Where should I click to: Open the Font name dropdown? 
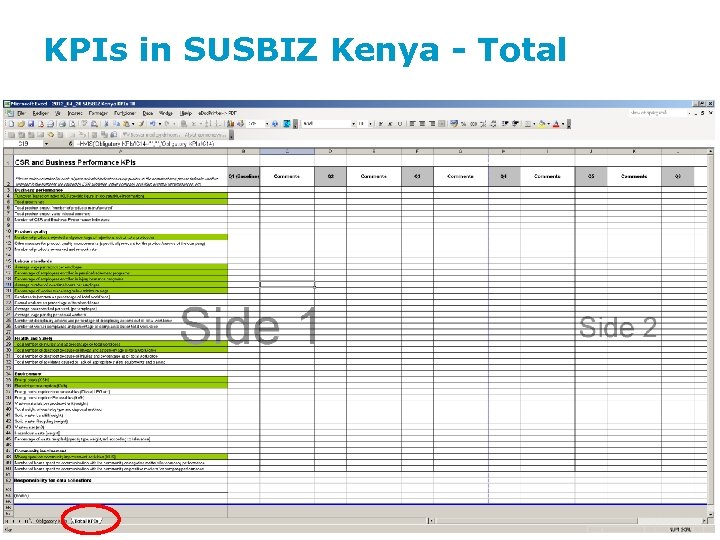354,124
